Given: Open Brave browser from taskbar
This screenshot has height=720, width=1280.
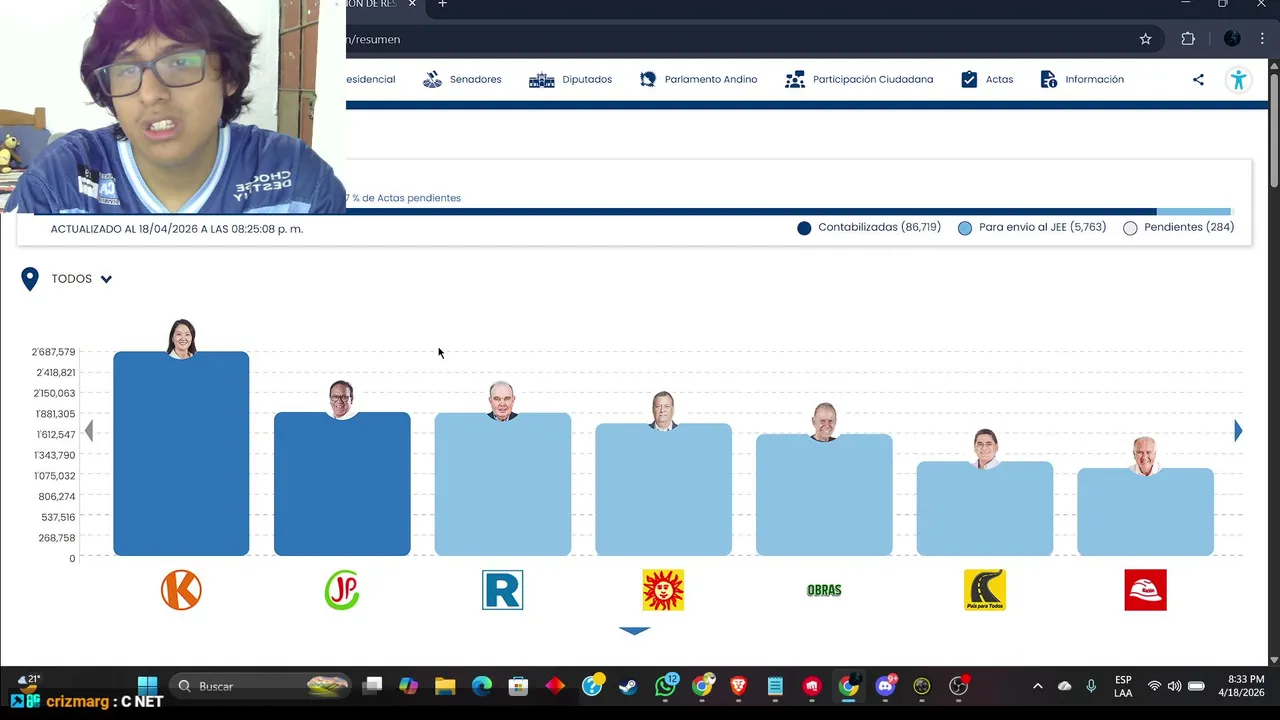Looking at the screenshot, I should (738, 686).
